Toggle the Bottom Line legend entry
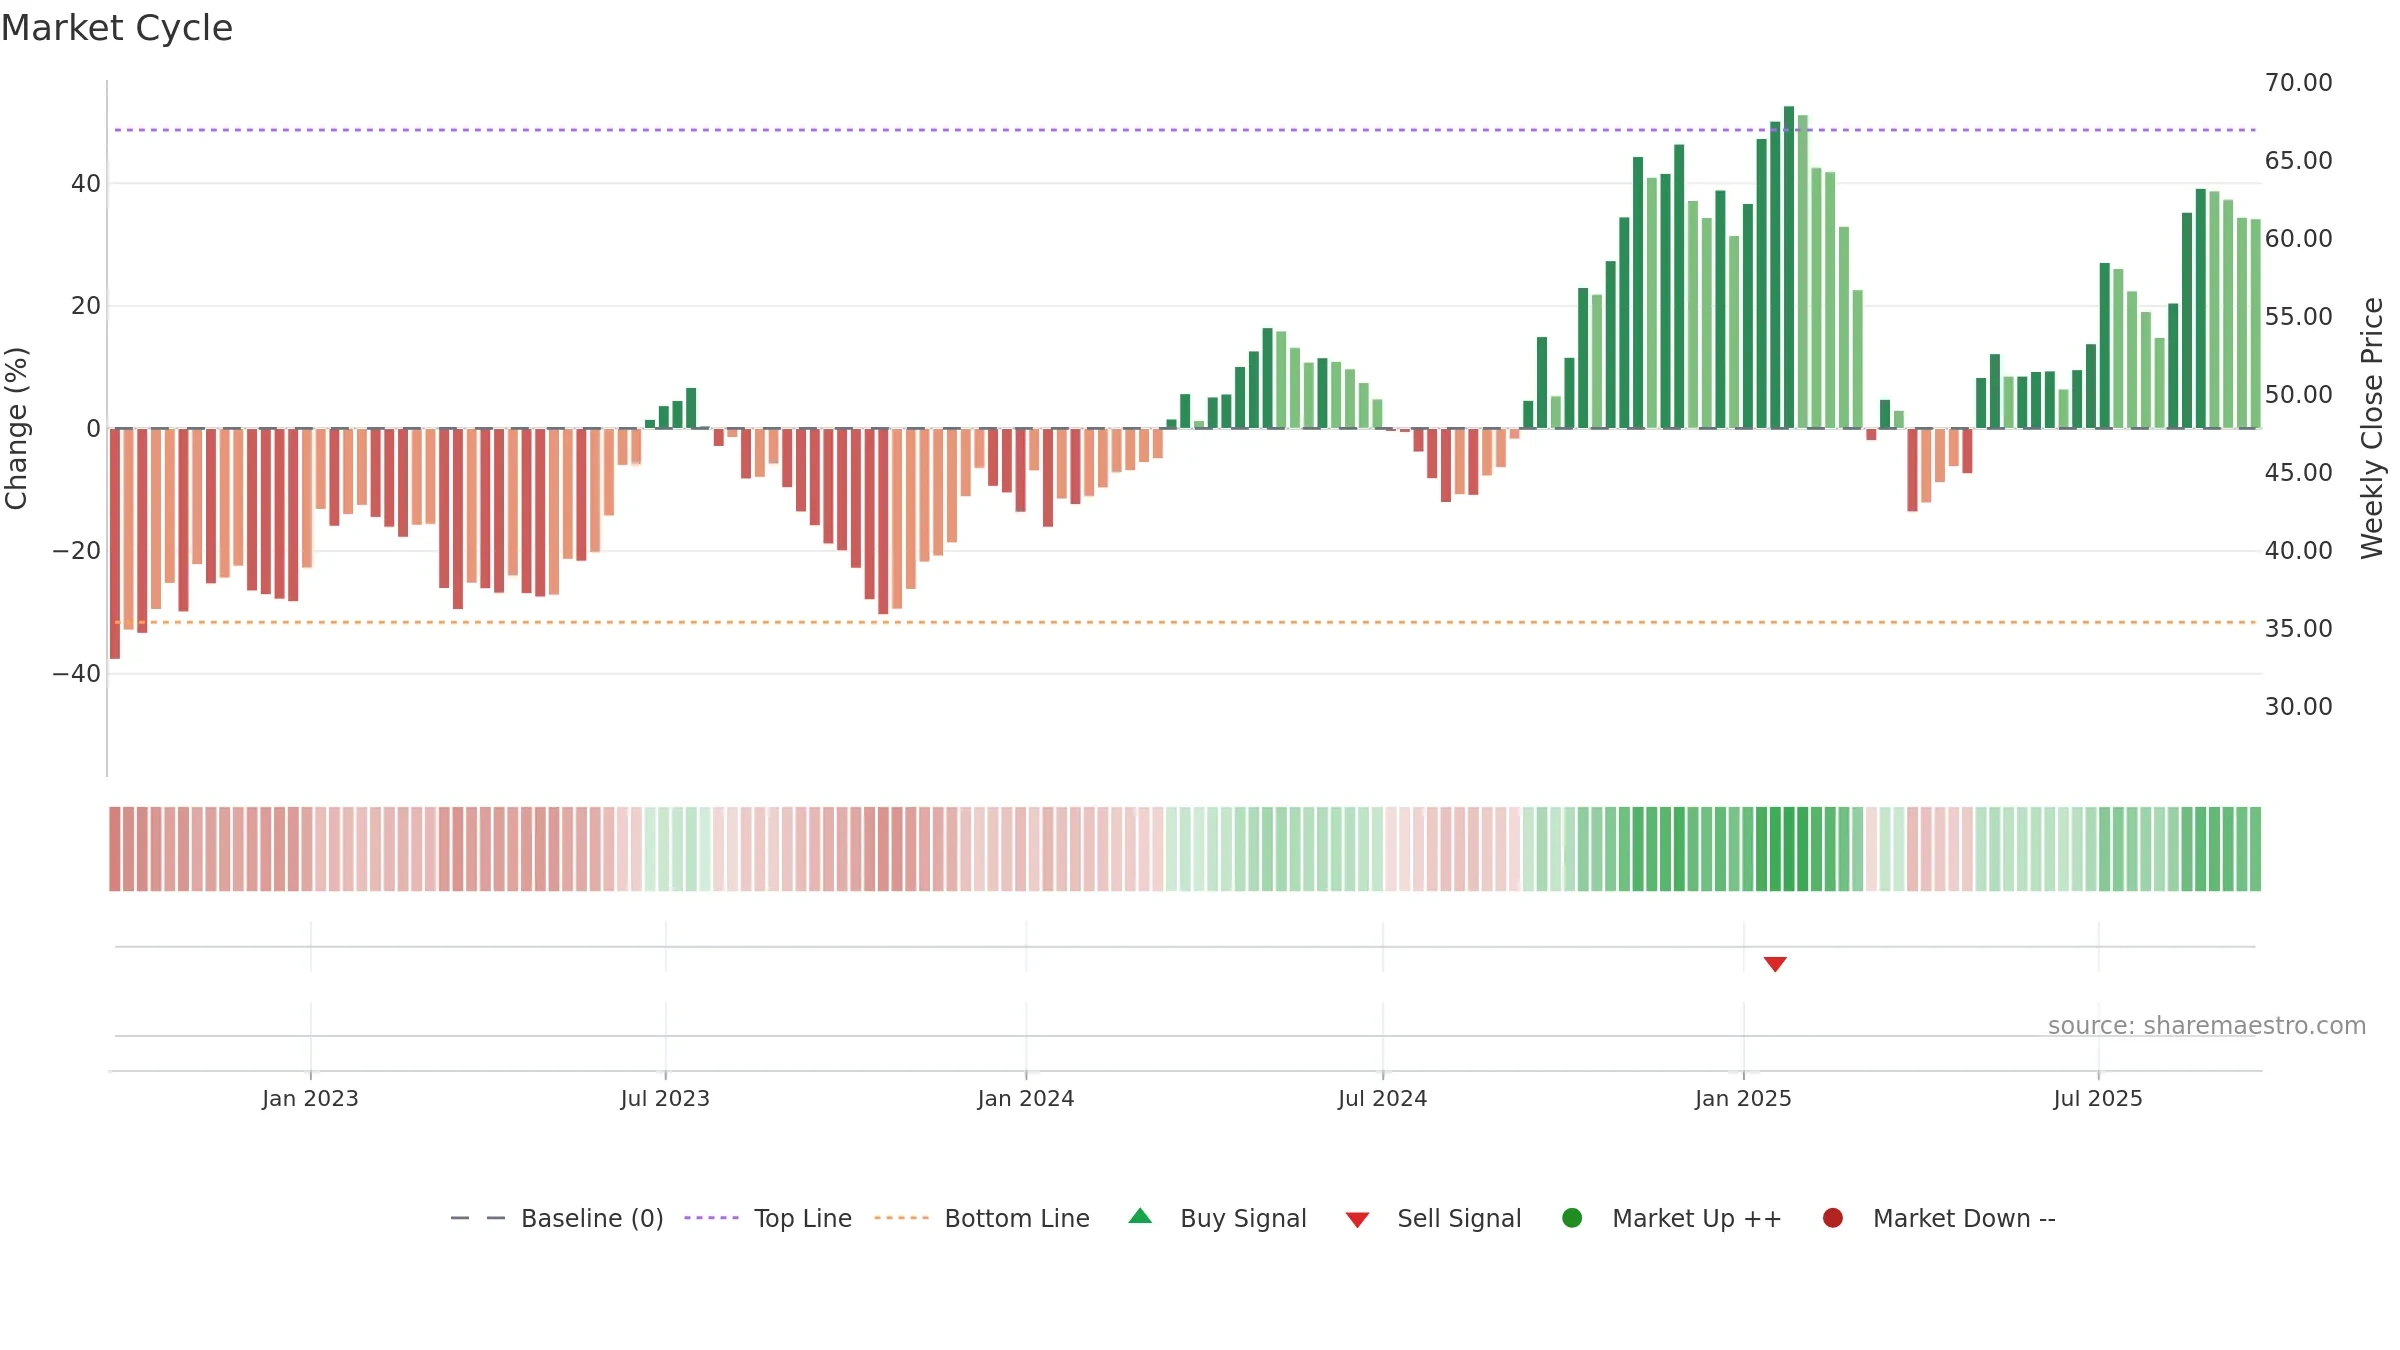The width and height of the screenshot is (2400, 1350). point(982,1218)
